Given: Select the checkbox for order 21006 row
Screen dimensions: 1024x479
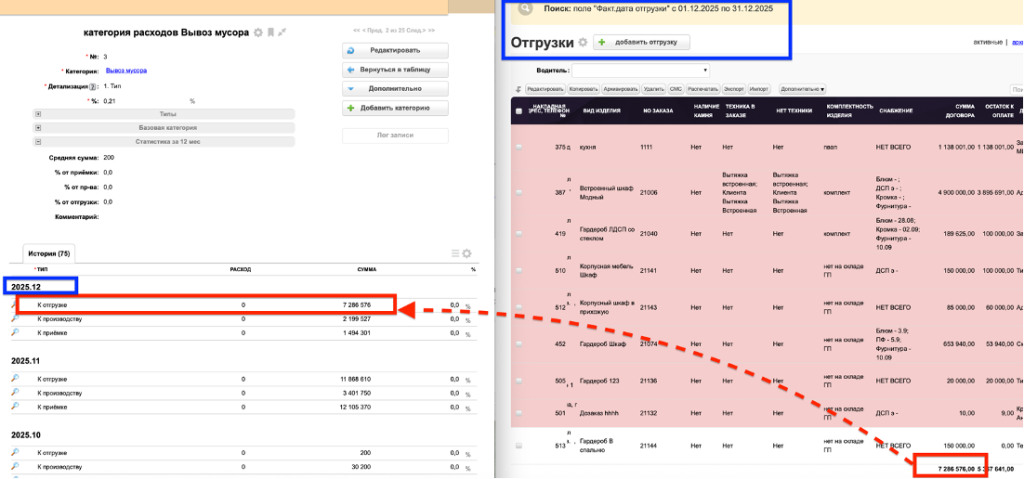Looking at the screenshot, I should 518,192.
